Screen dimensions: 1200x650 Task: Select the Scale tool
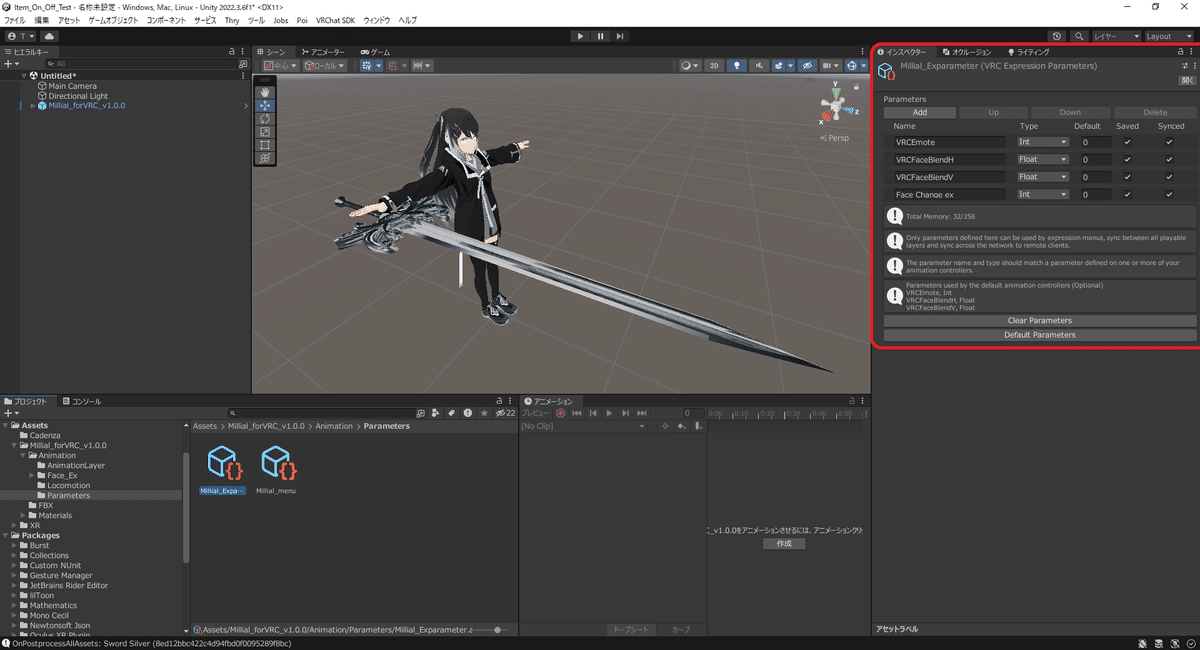(265, 132)
